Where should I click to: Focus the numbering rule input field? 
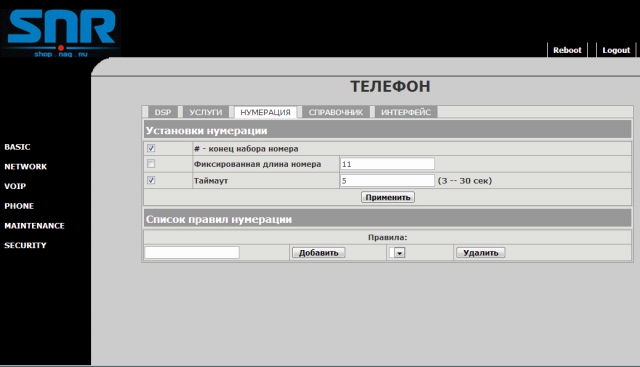click(x=192, y=253)
